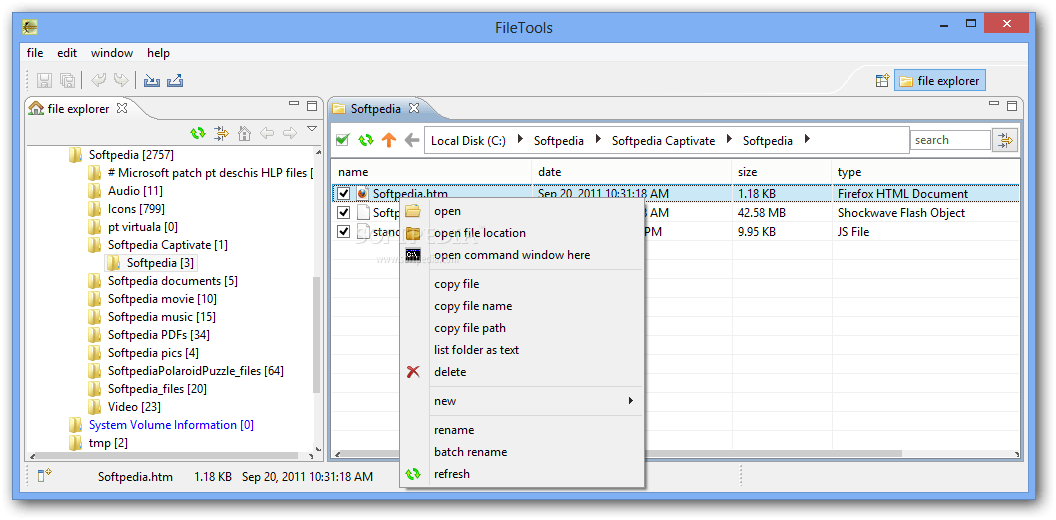Choose 'open' in context menu

pyautogui.click(x=522, y=211)
